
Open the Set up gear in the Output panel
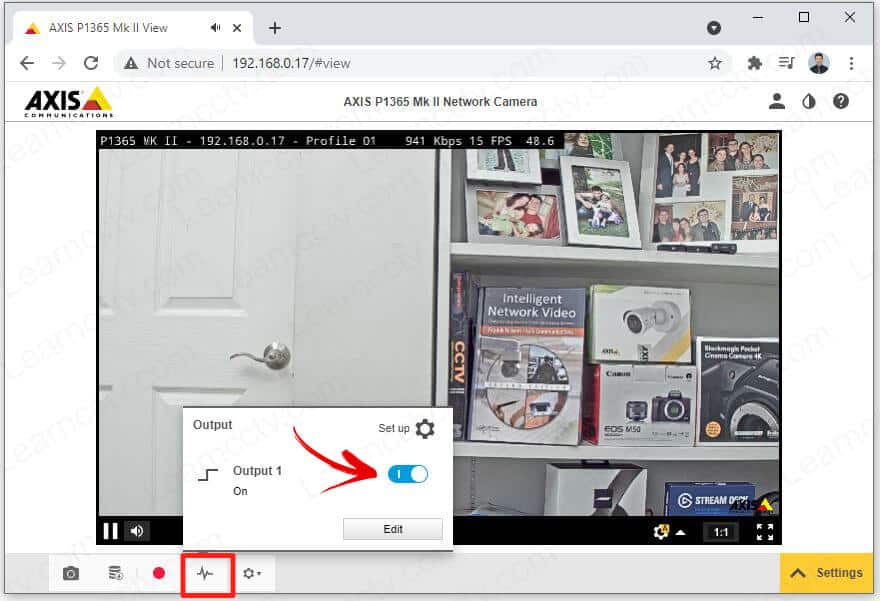coord(425,429)
